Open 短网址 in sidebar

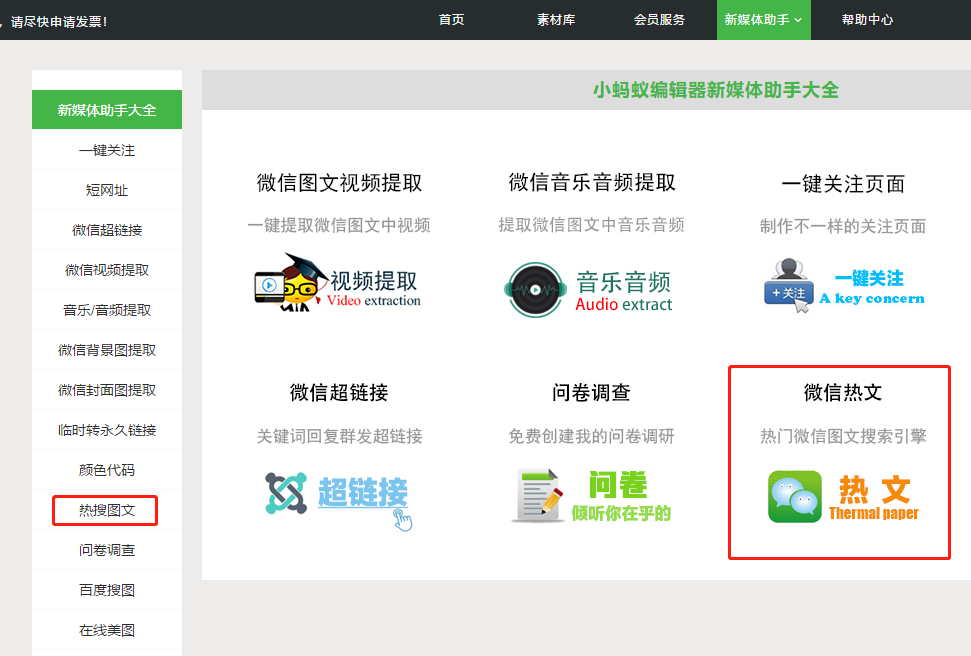[x=107, y=190]
